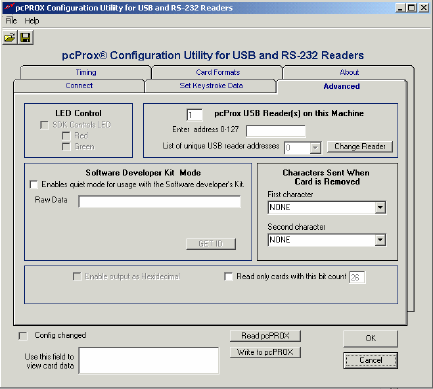
Task: Click the Write to pcPROX button
Action: tap(265, 352)
